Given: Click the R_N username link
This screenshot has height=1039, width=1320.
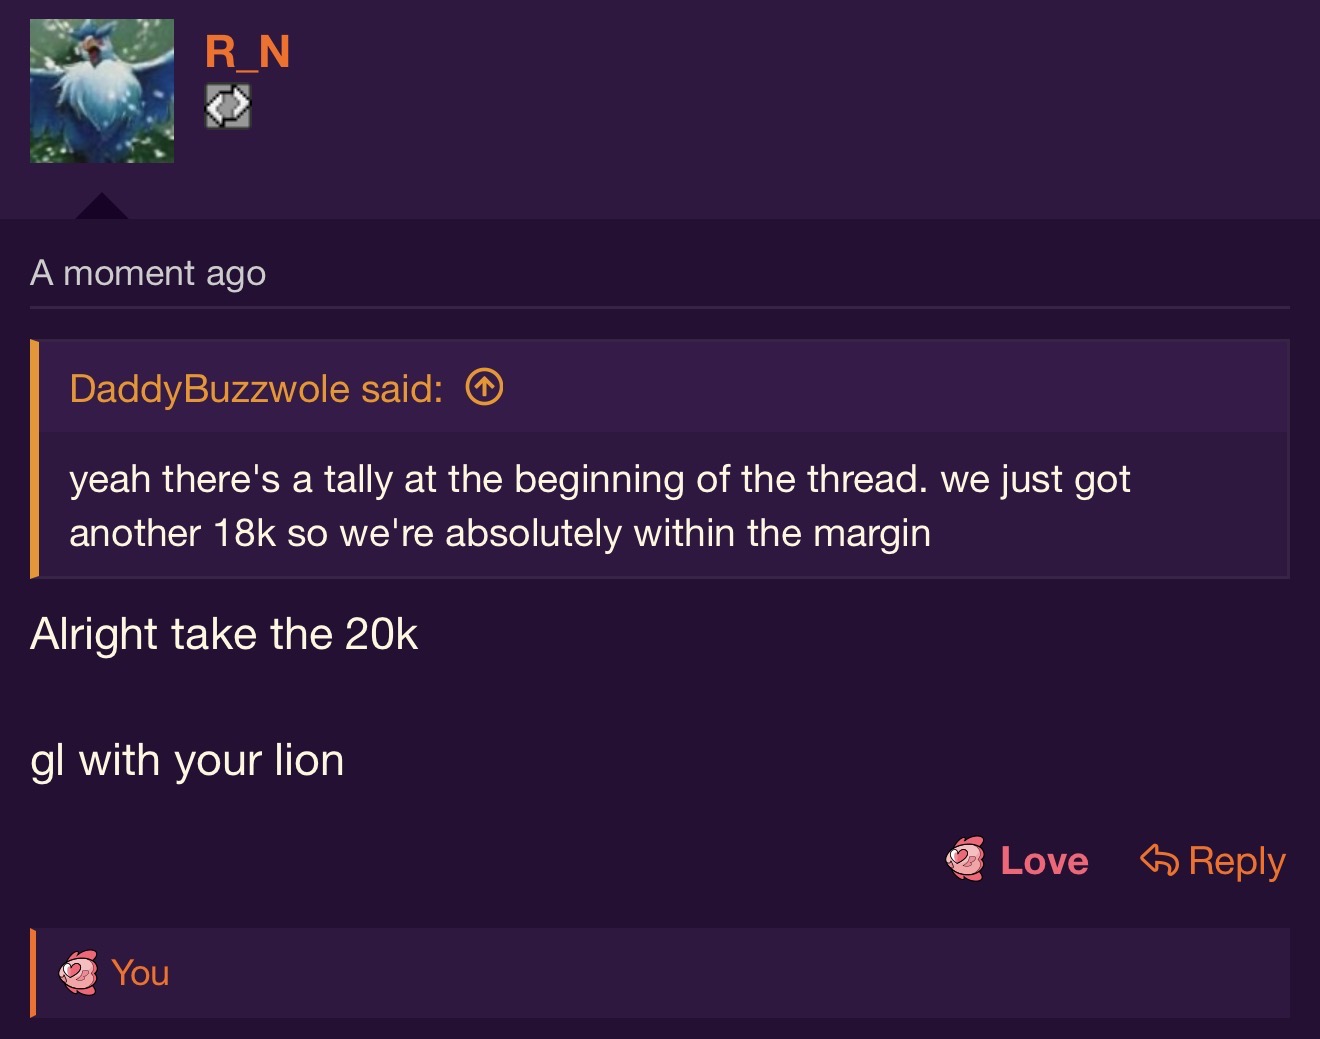Looking at the screenshot, I should (247, 52).
